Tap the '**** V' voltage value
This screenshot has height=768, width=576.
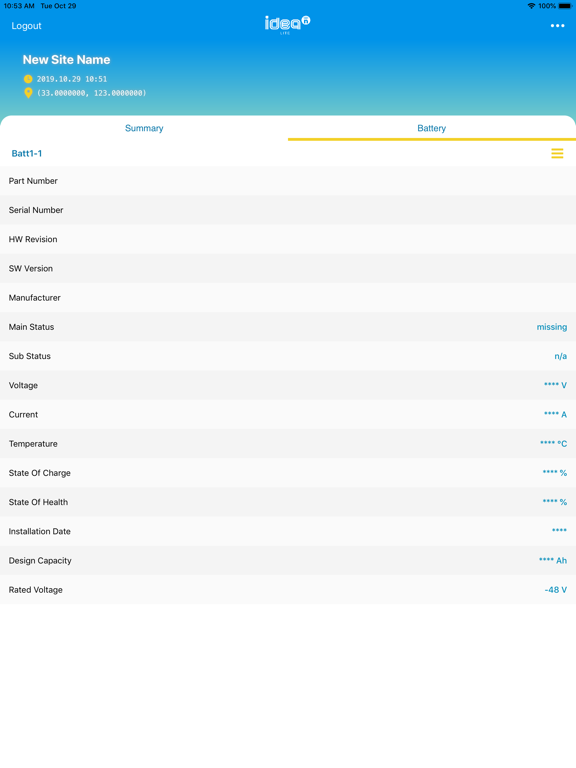(555, 385)
